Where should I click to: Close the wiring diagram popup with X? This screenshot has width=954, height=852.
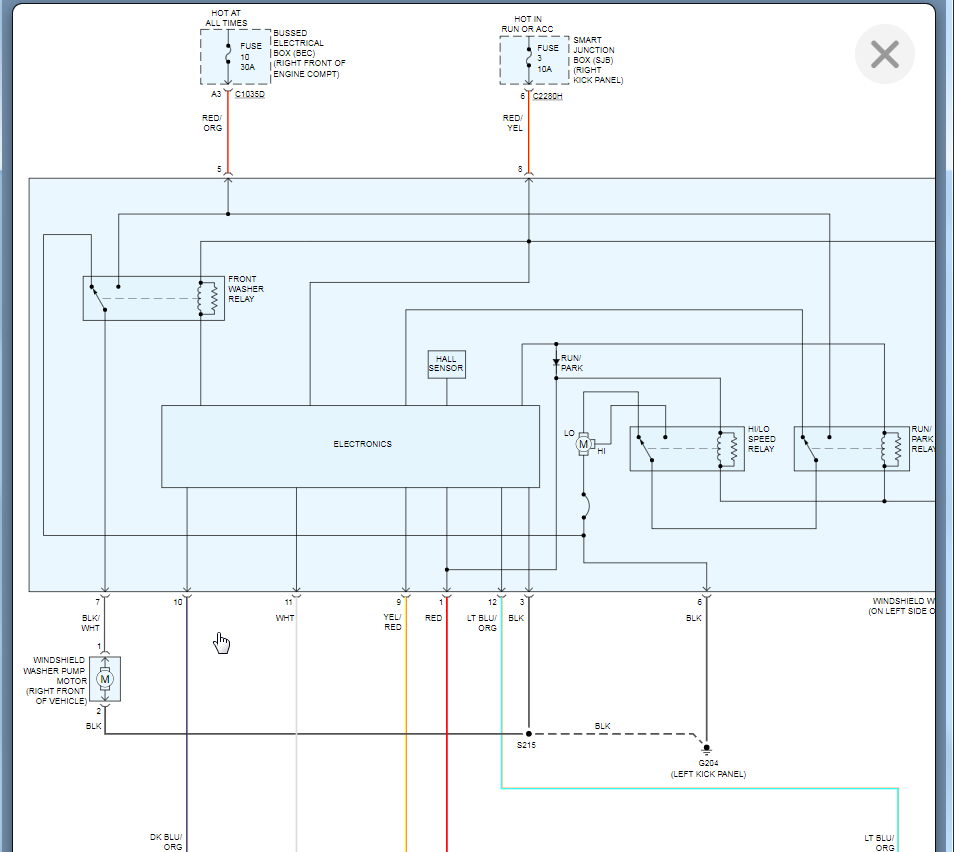click(884, 55)
